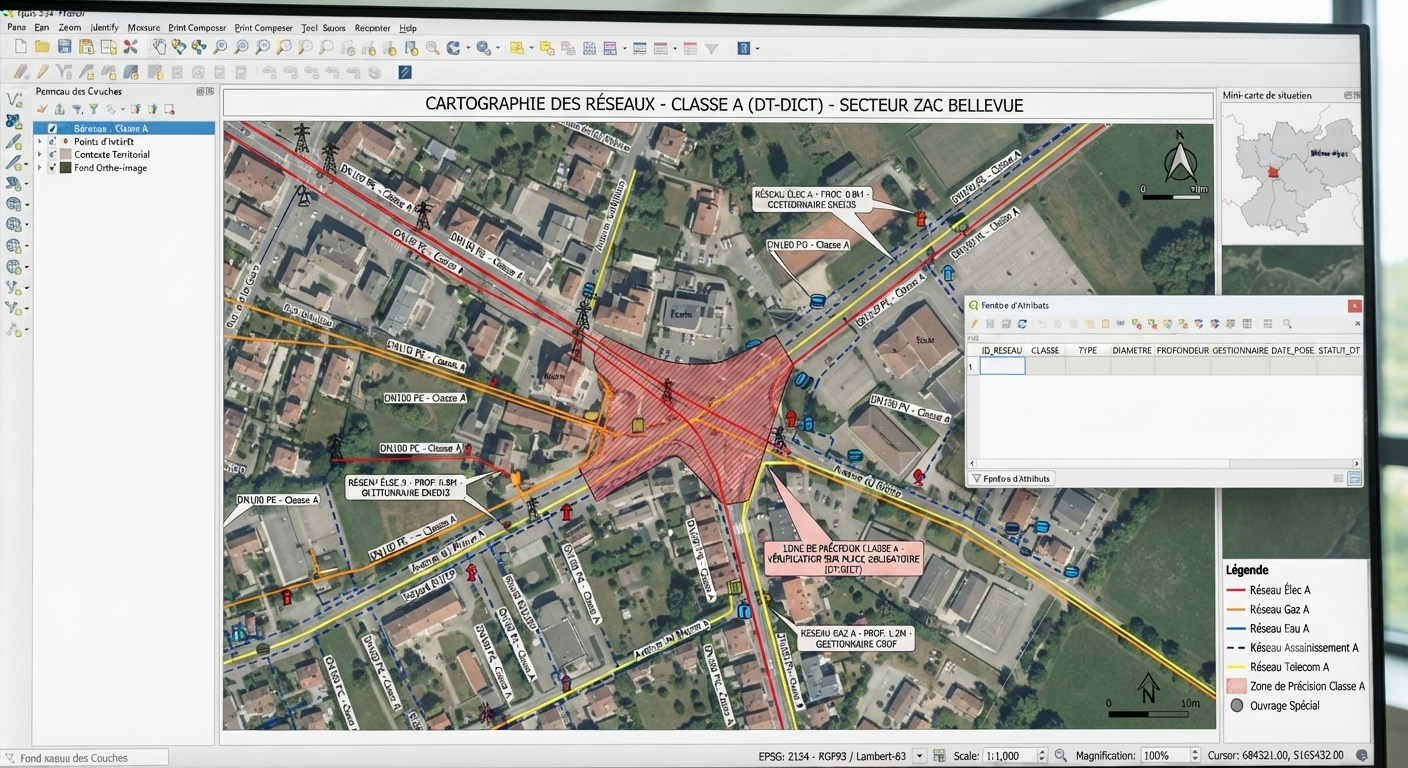Screen dimensions: 1408x768
Task: Click the GESTIONNAIRE column header
Action: click(x=1240, y=351)
